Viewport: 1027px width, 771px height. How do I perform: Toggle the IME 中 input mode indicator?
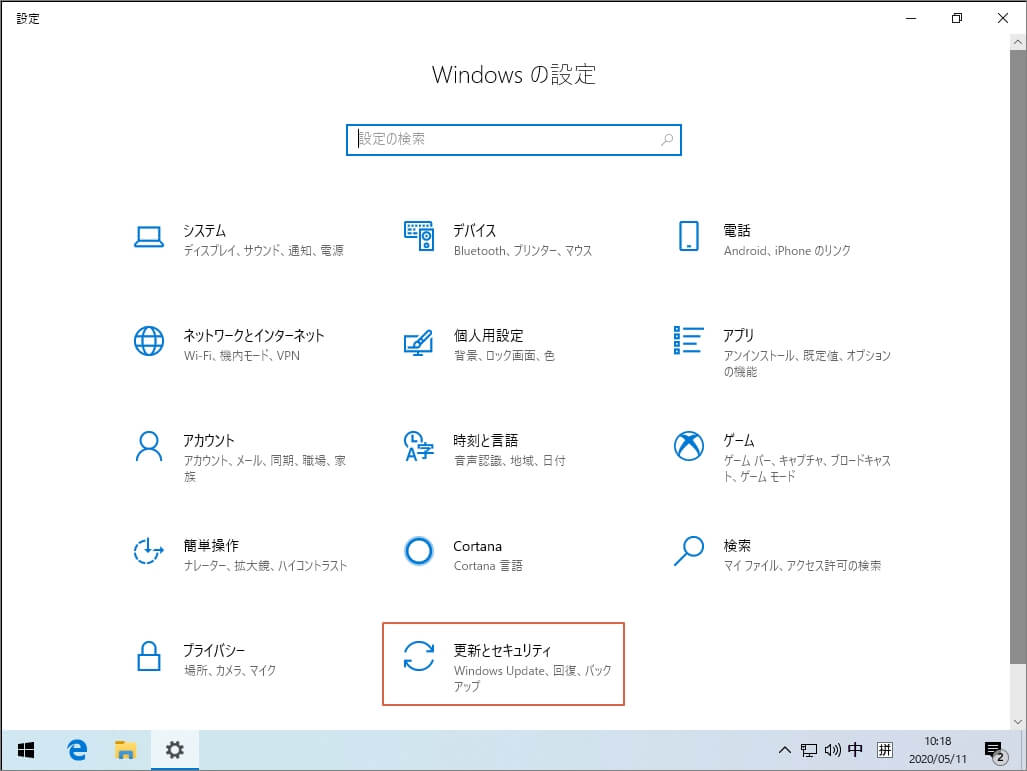coord(857,749)
